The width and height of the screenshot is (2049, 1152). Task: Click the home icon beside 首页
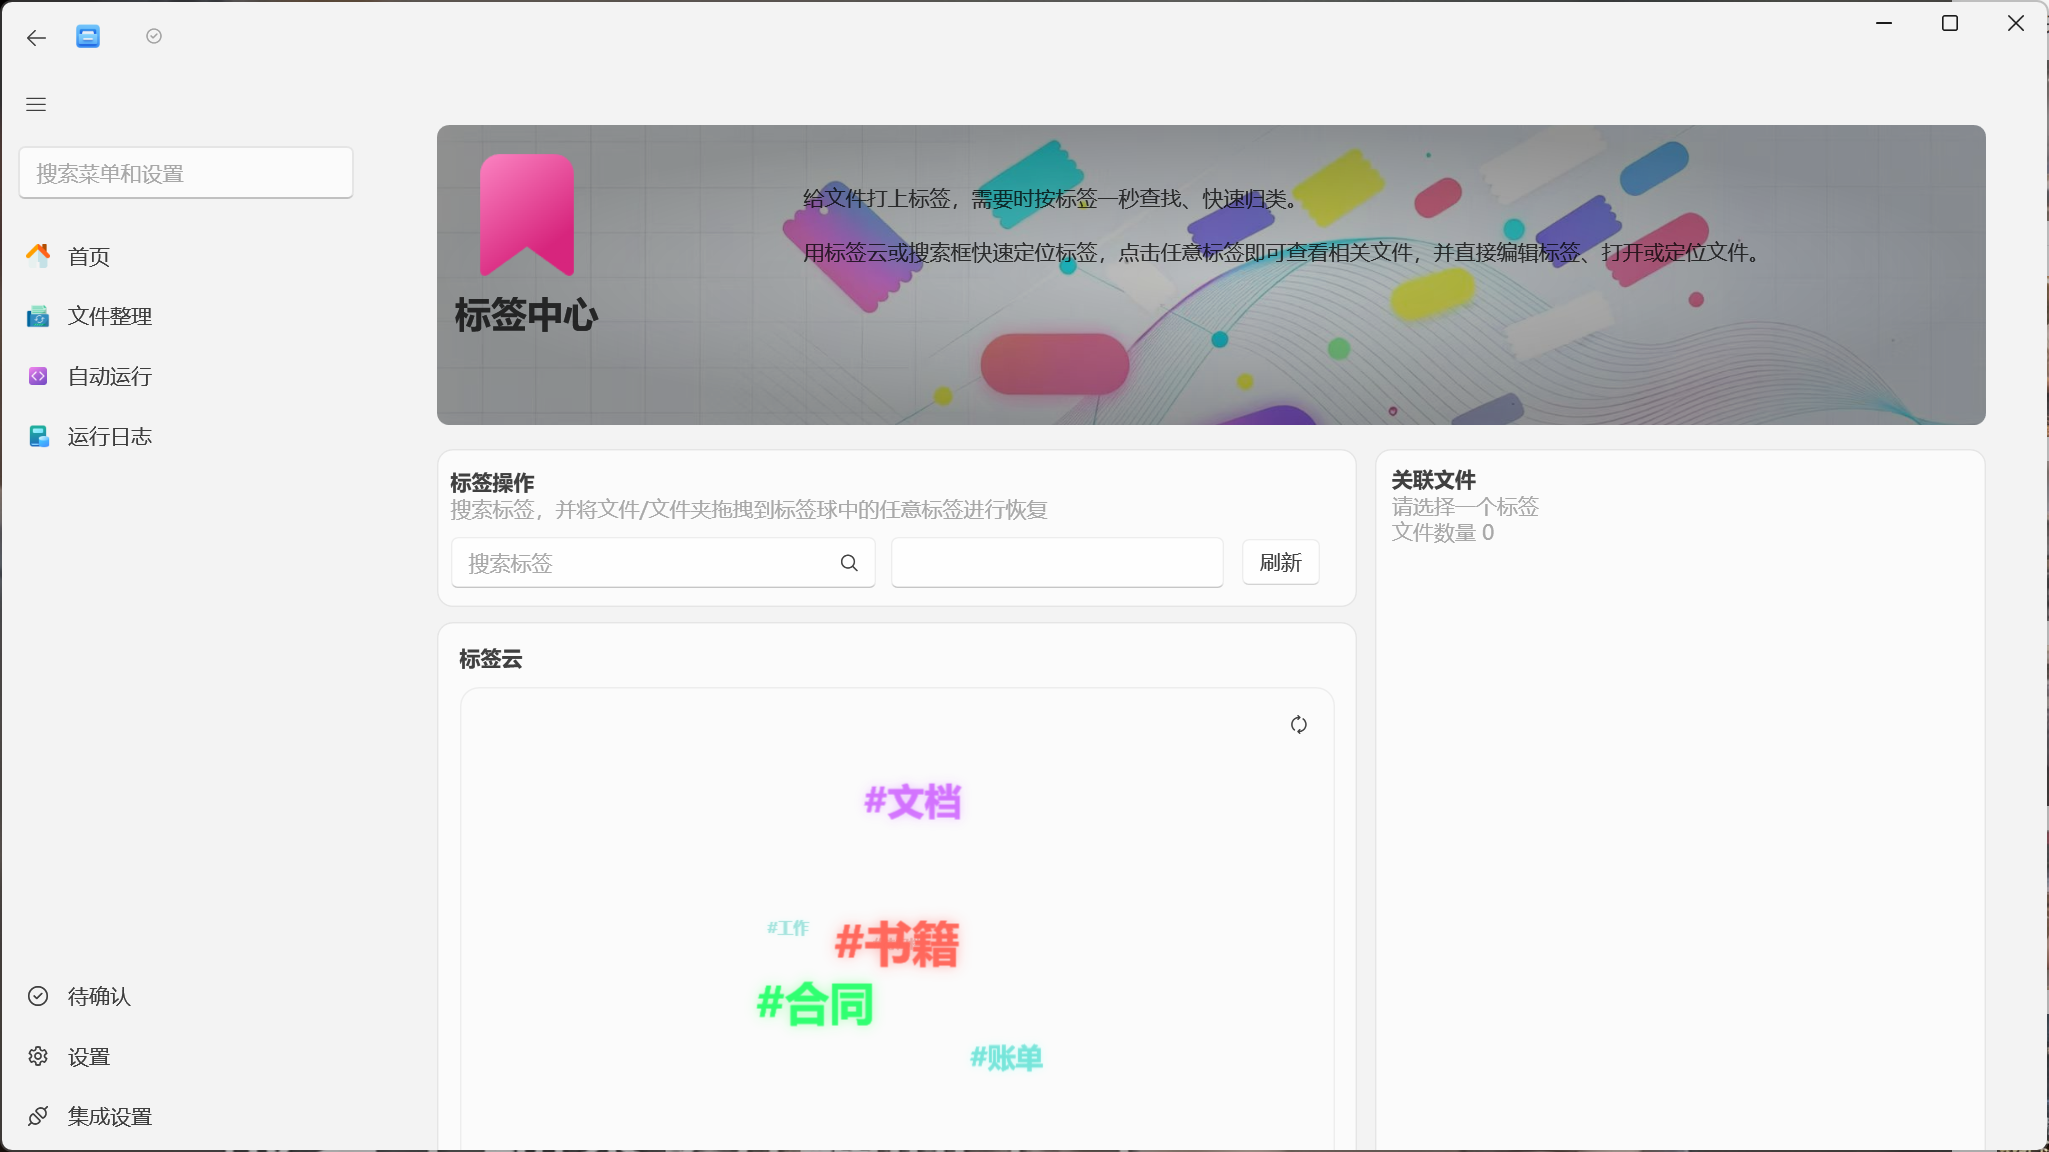pyautogui.click(x=38, y=256)
